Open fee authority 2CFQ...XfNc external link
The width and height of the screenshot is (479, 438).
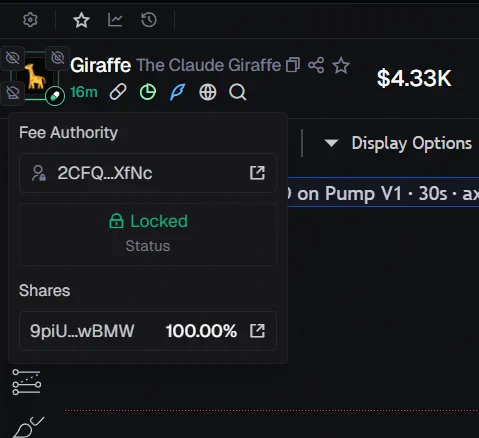pos(257,173)
